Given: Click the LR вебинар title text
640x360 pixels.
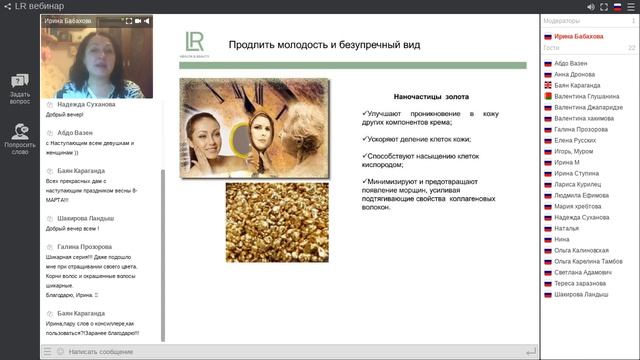Looking at the screenshot, I should click(39, 7).
